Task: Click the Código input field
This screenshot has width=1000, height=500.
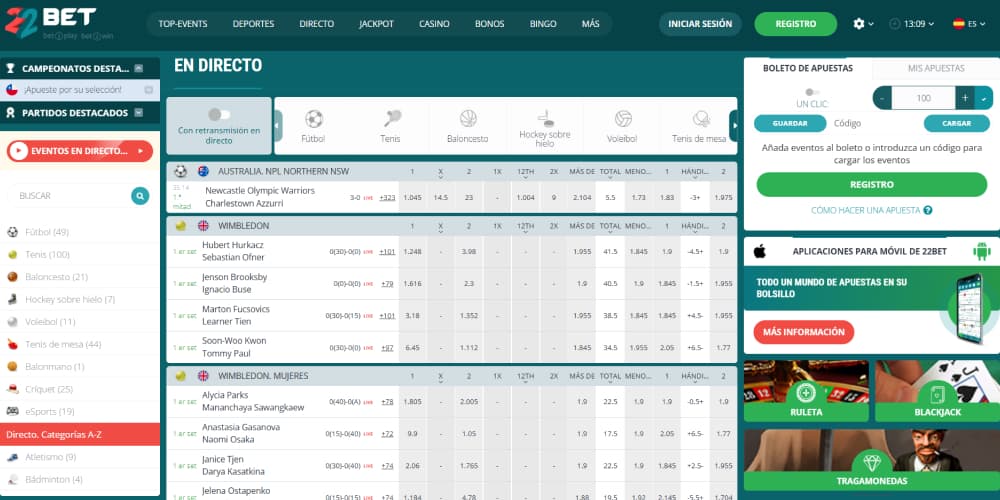Action: [x=875, y=124]
